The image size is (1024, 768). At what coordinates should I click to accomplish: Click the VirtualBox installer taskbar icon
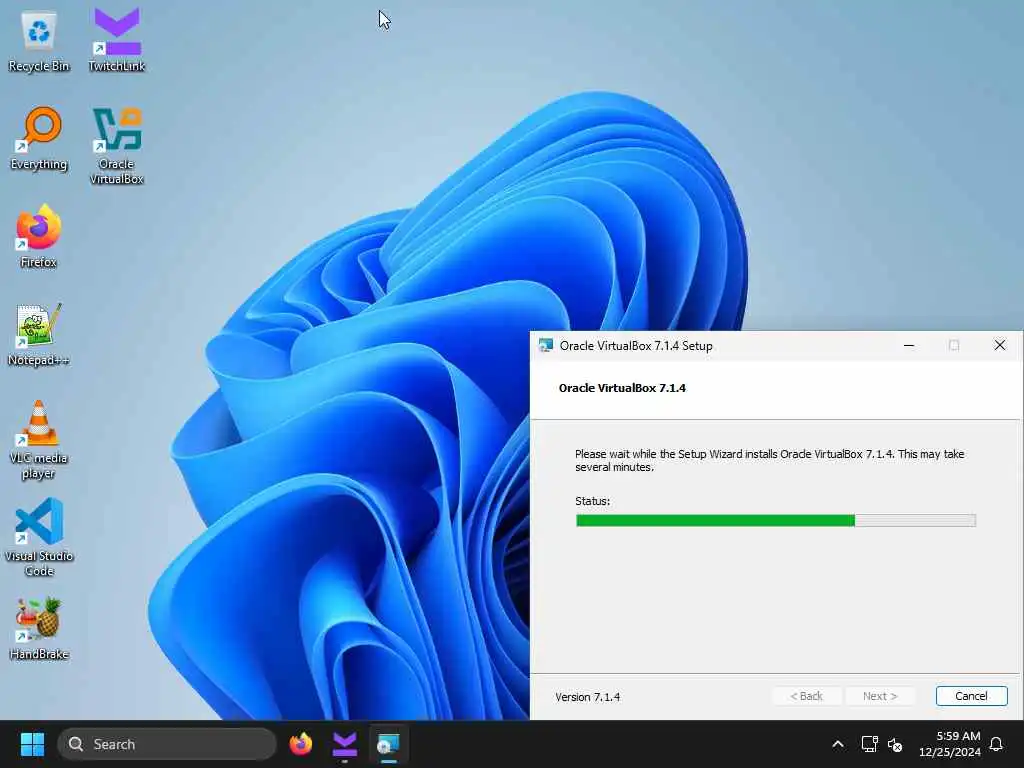tap(389, 744)
